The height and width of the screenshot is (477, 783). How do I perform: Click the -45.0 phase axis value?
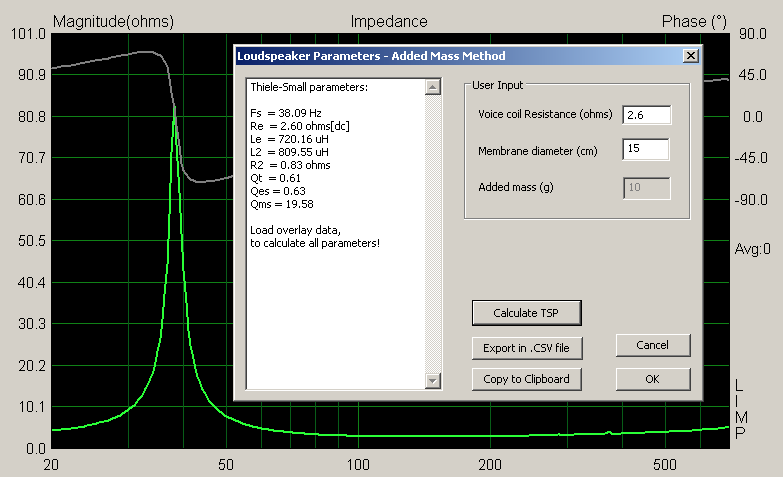click(x=751, y=158)
